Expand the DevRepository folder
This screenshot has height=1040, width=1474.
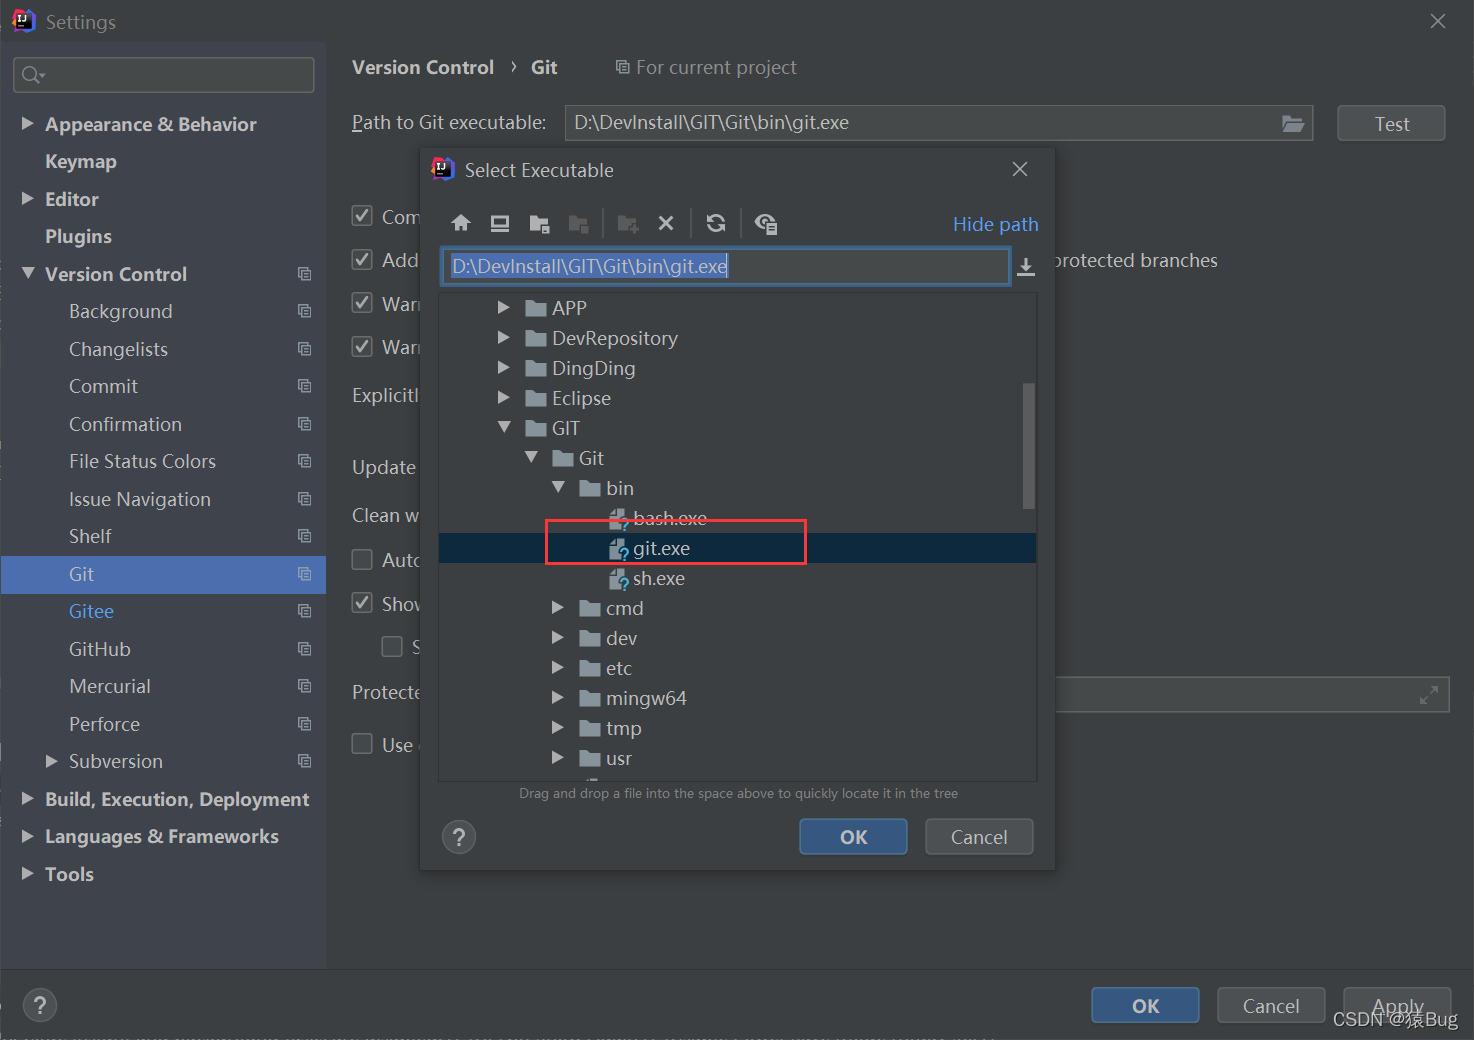pos(504,337)
